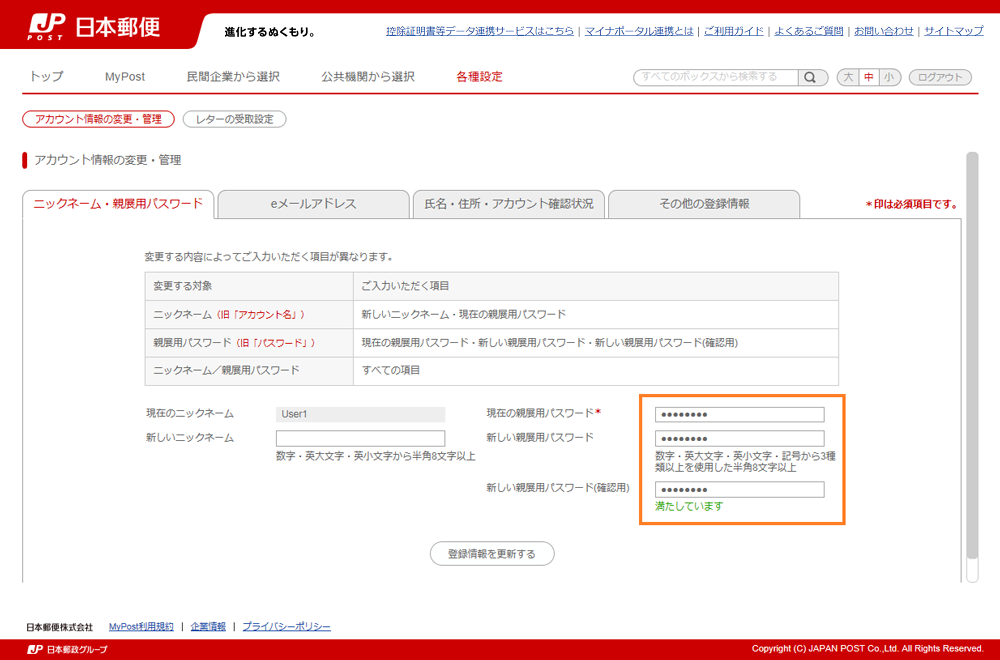Click the 新しい閲覧用パスワード field
1000x660 pixels.
(739, 439)
